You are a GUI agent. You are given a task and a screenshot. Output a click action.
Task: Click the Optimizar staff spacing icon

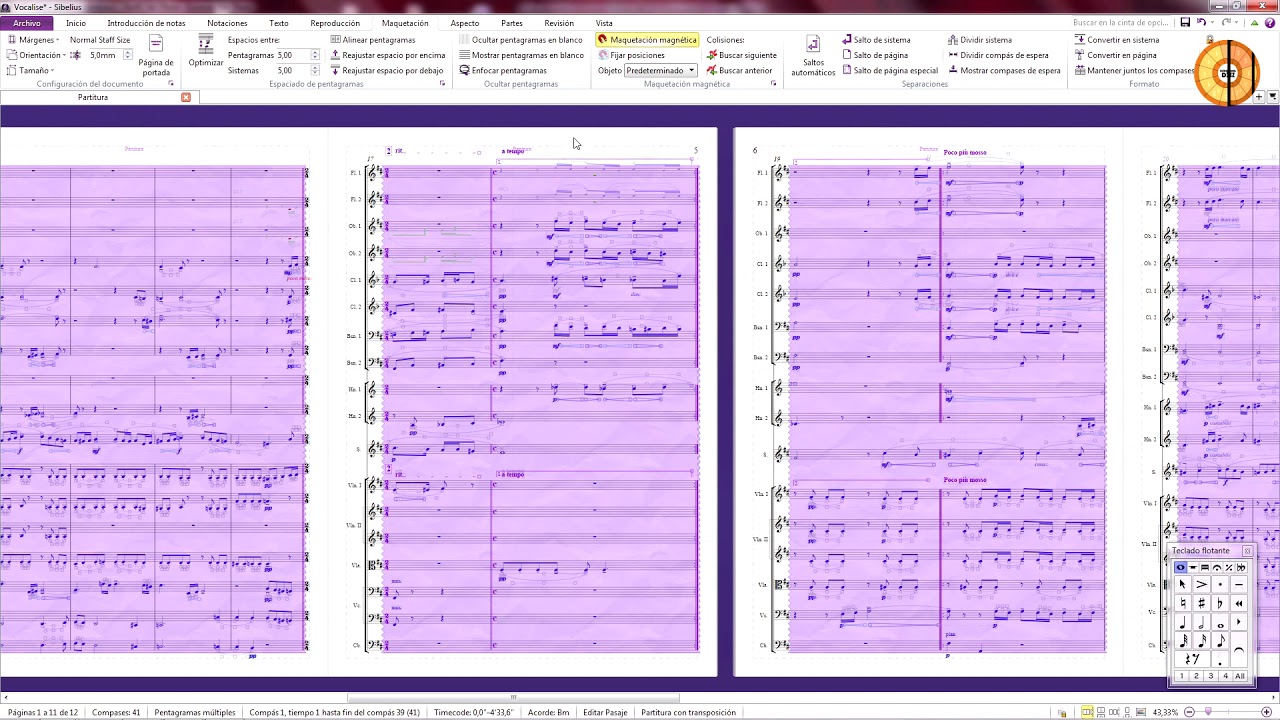click(206, 44)
